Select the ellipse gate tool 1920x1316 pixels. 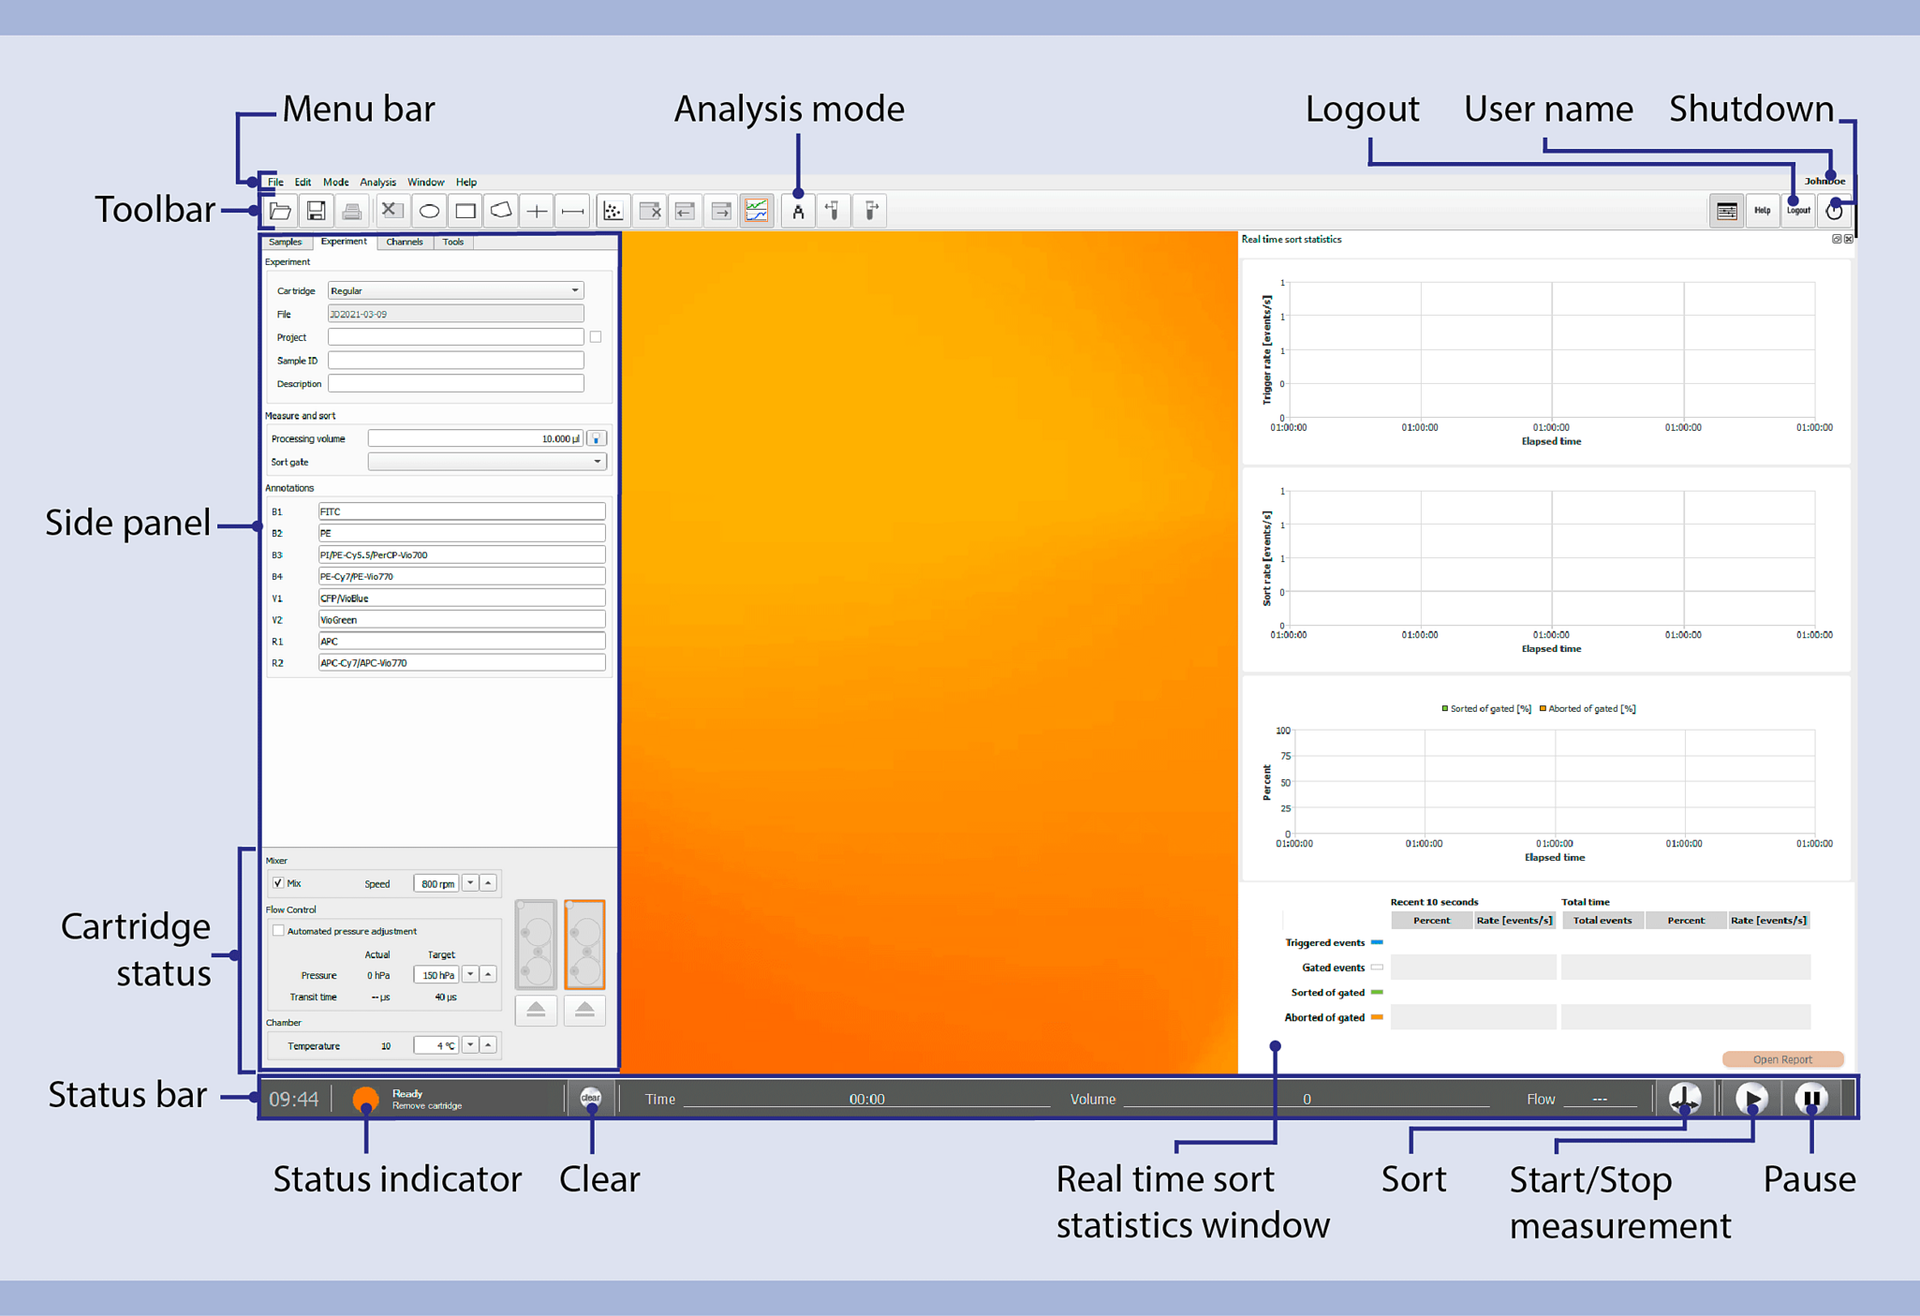(429, 211)
